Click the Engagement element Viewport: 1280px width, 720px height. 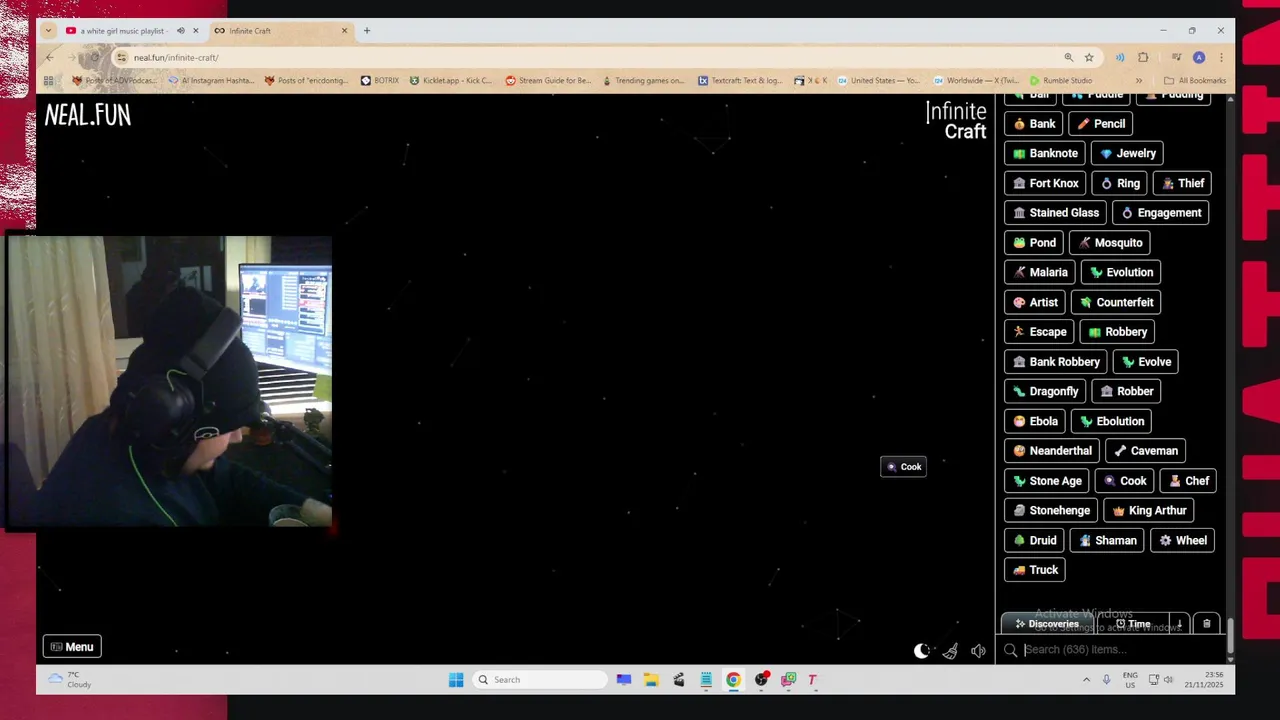tap(1161, 213)
